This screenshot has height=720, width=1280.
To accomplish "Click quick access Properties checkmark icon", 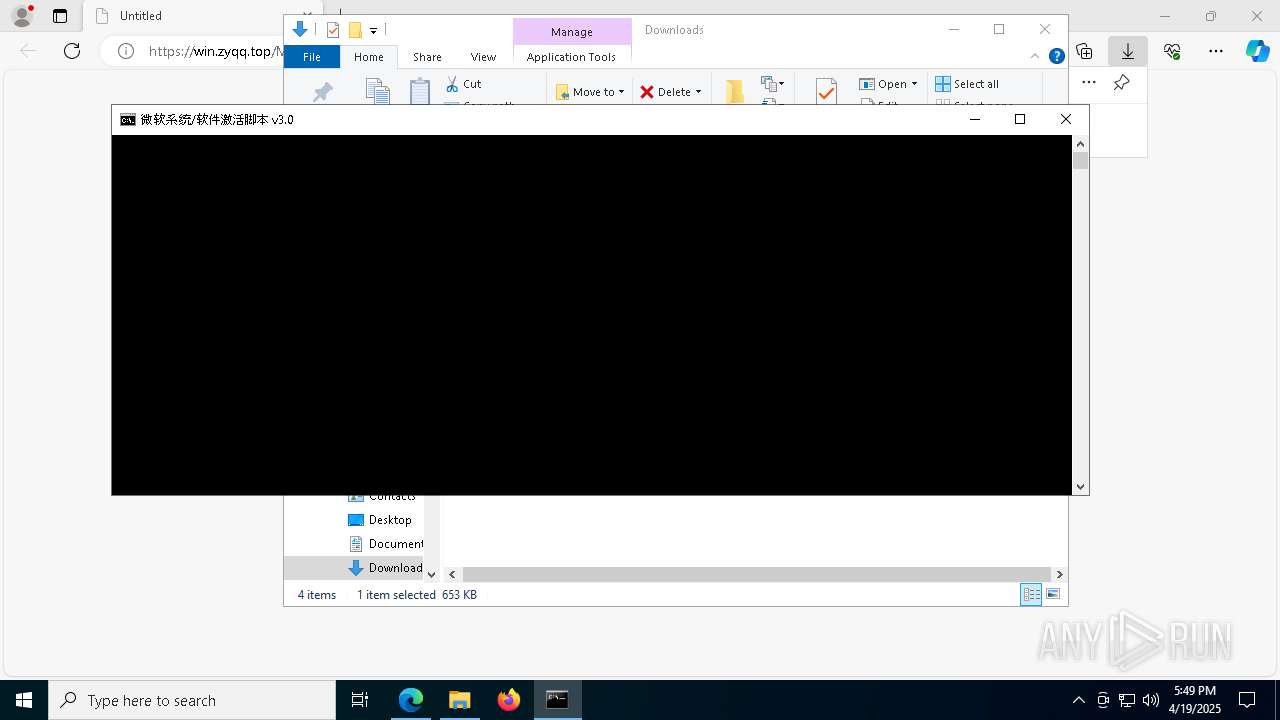I will click(x=333, y=30).
